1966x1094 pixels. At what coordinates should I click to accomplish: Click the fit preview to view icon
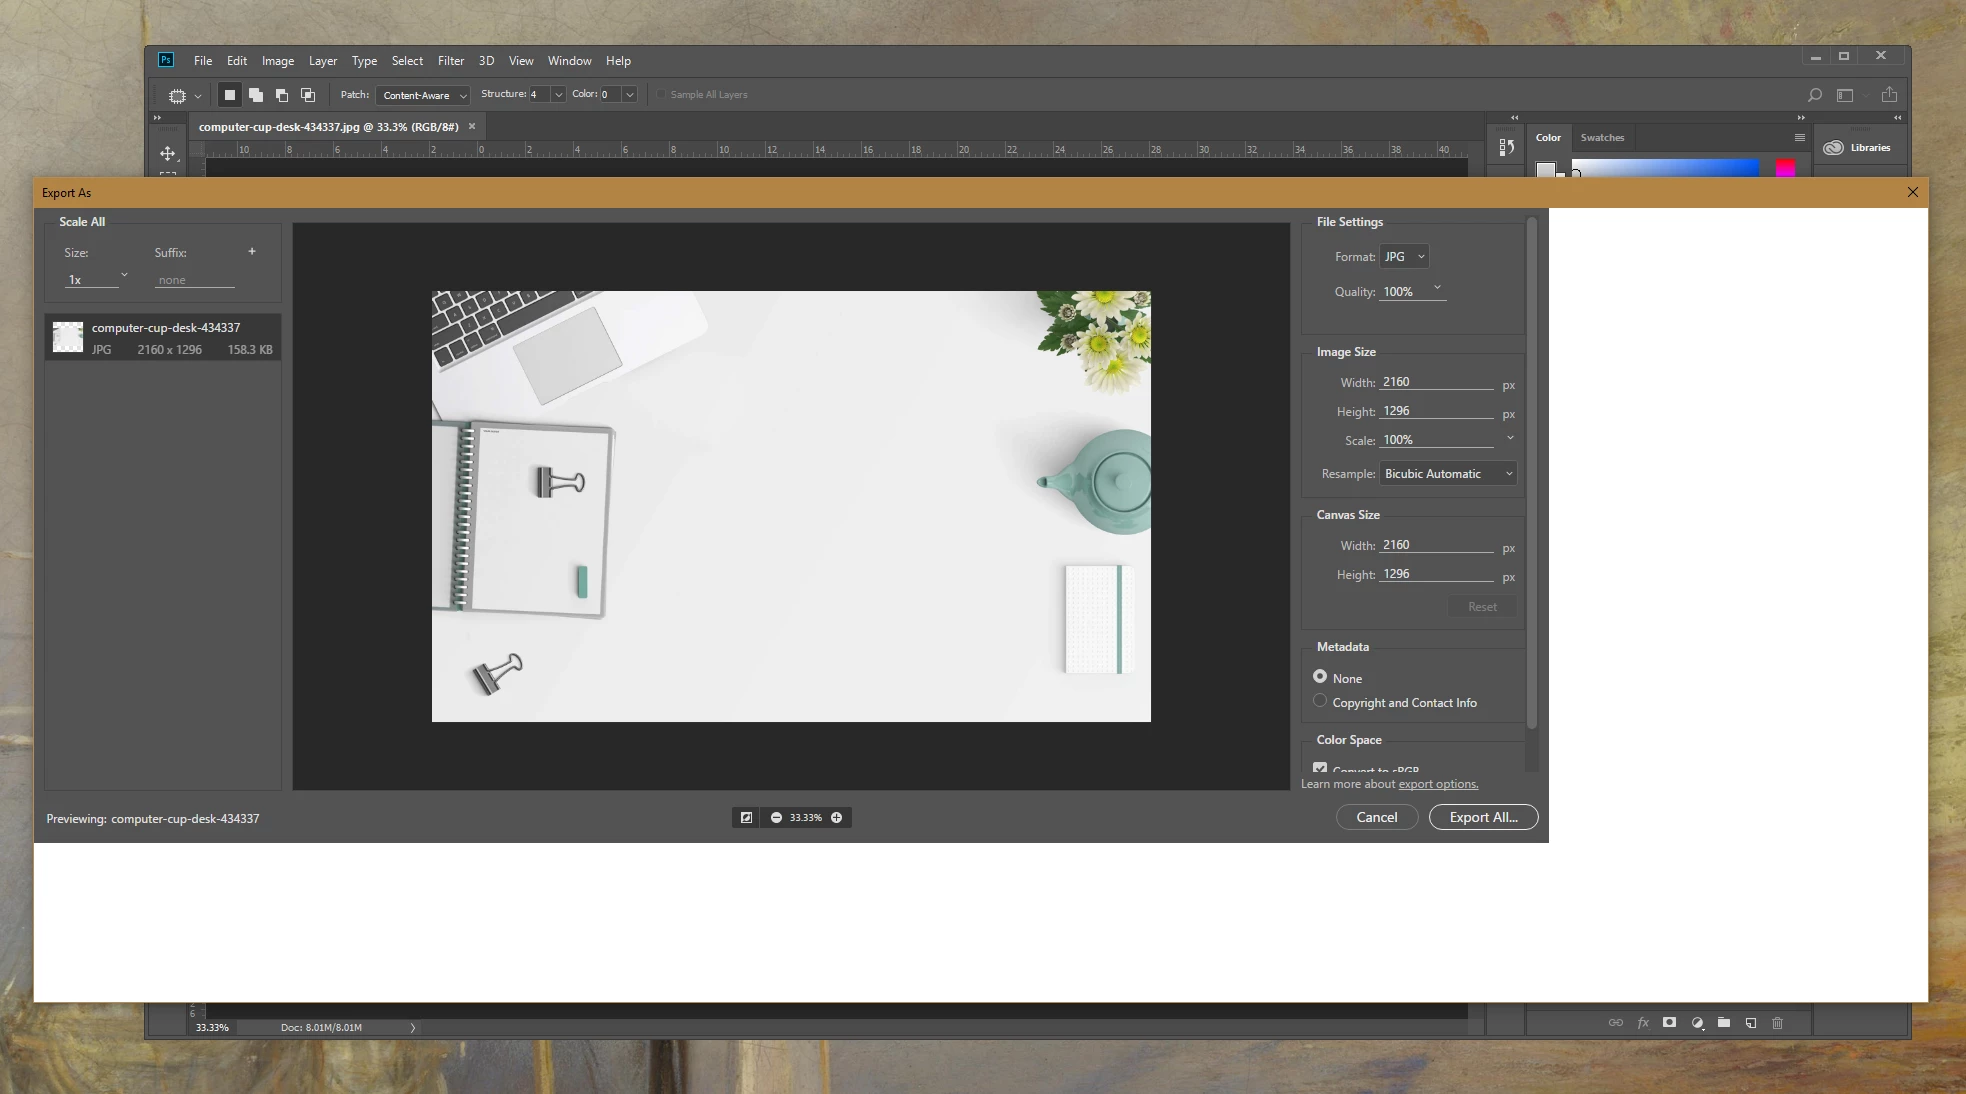point(746,818)
